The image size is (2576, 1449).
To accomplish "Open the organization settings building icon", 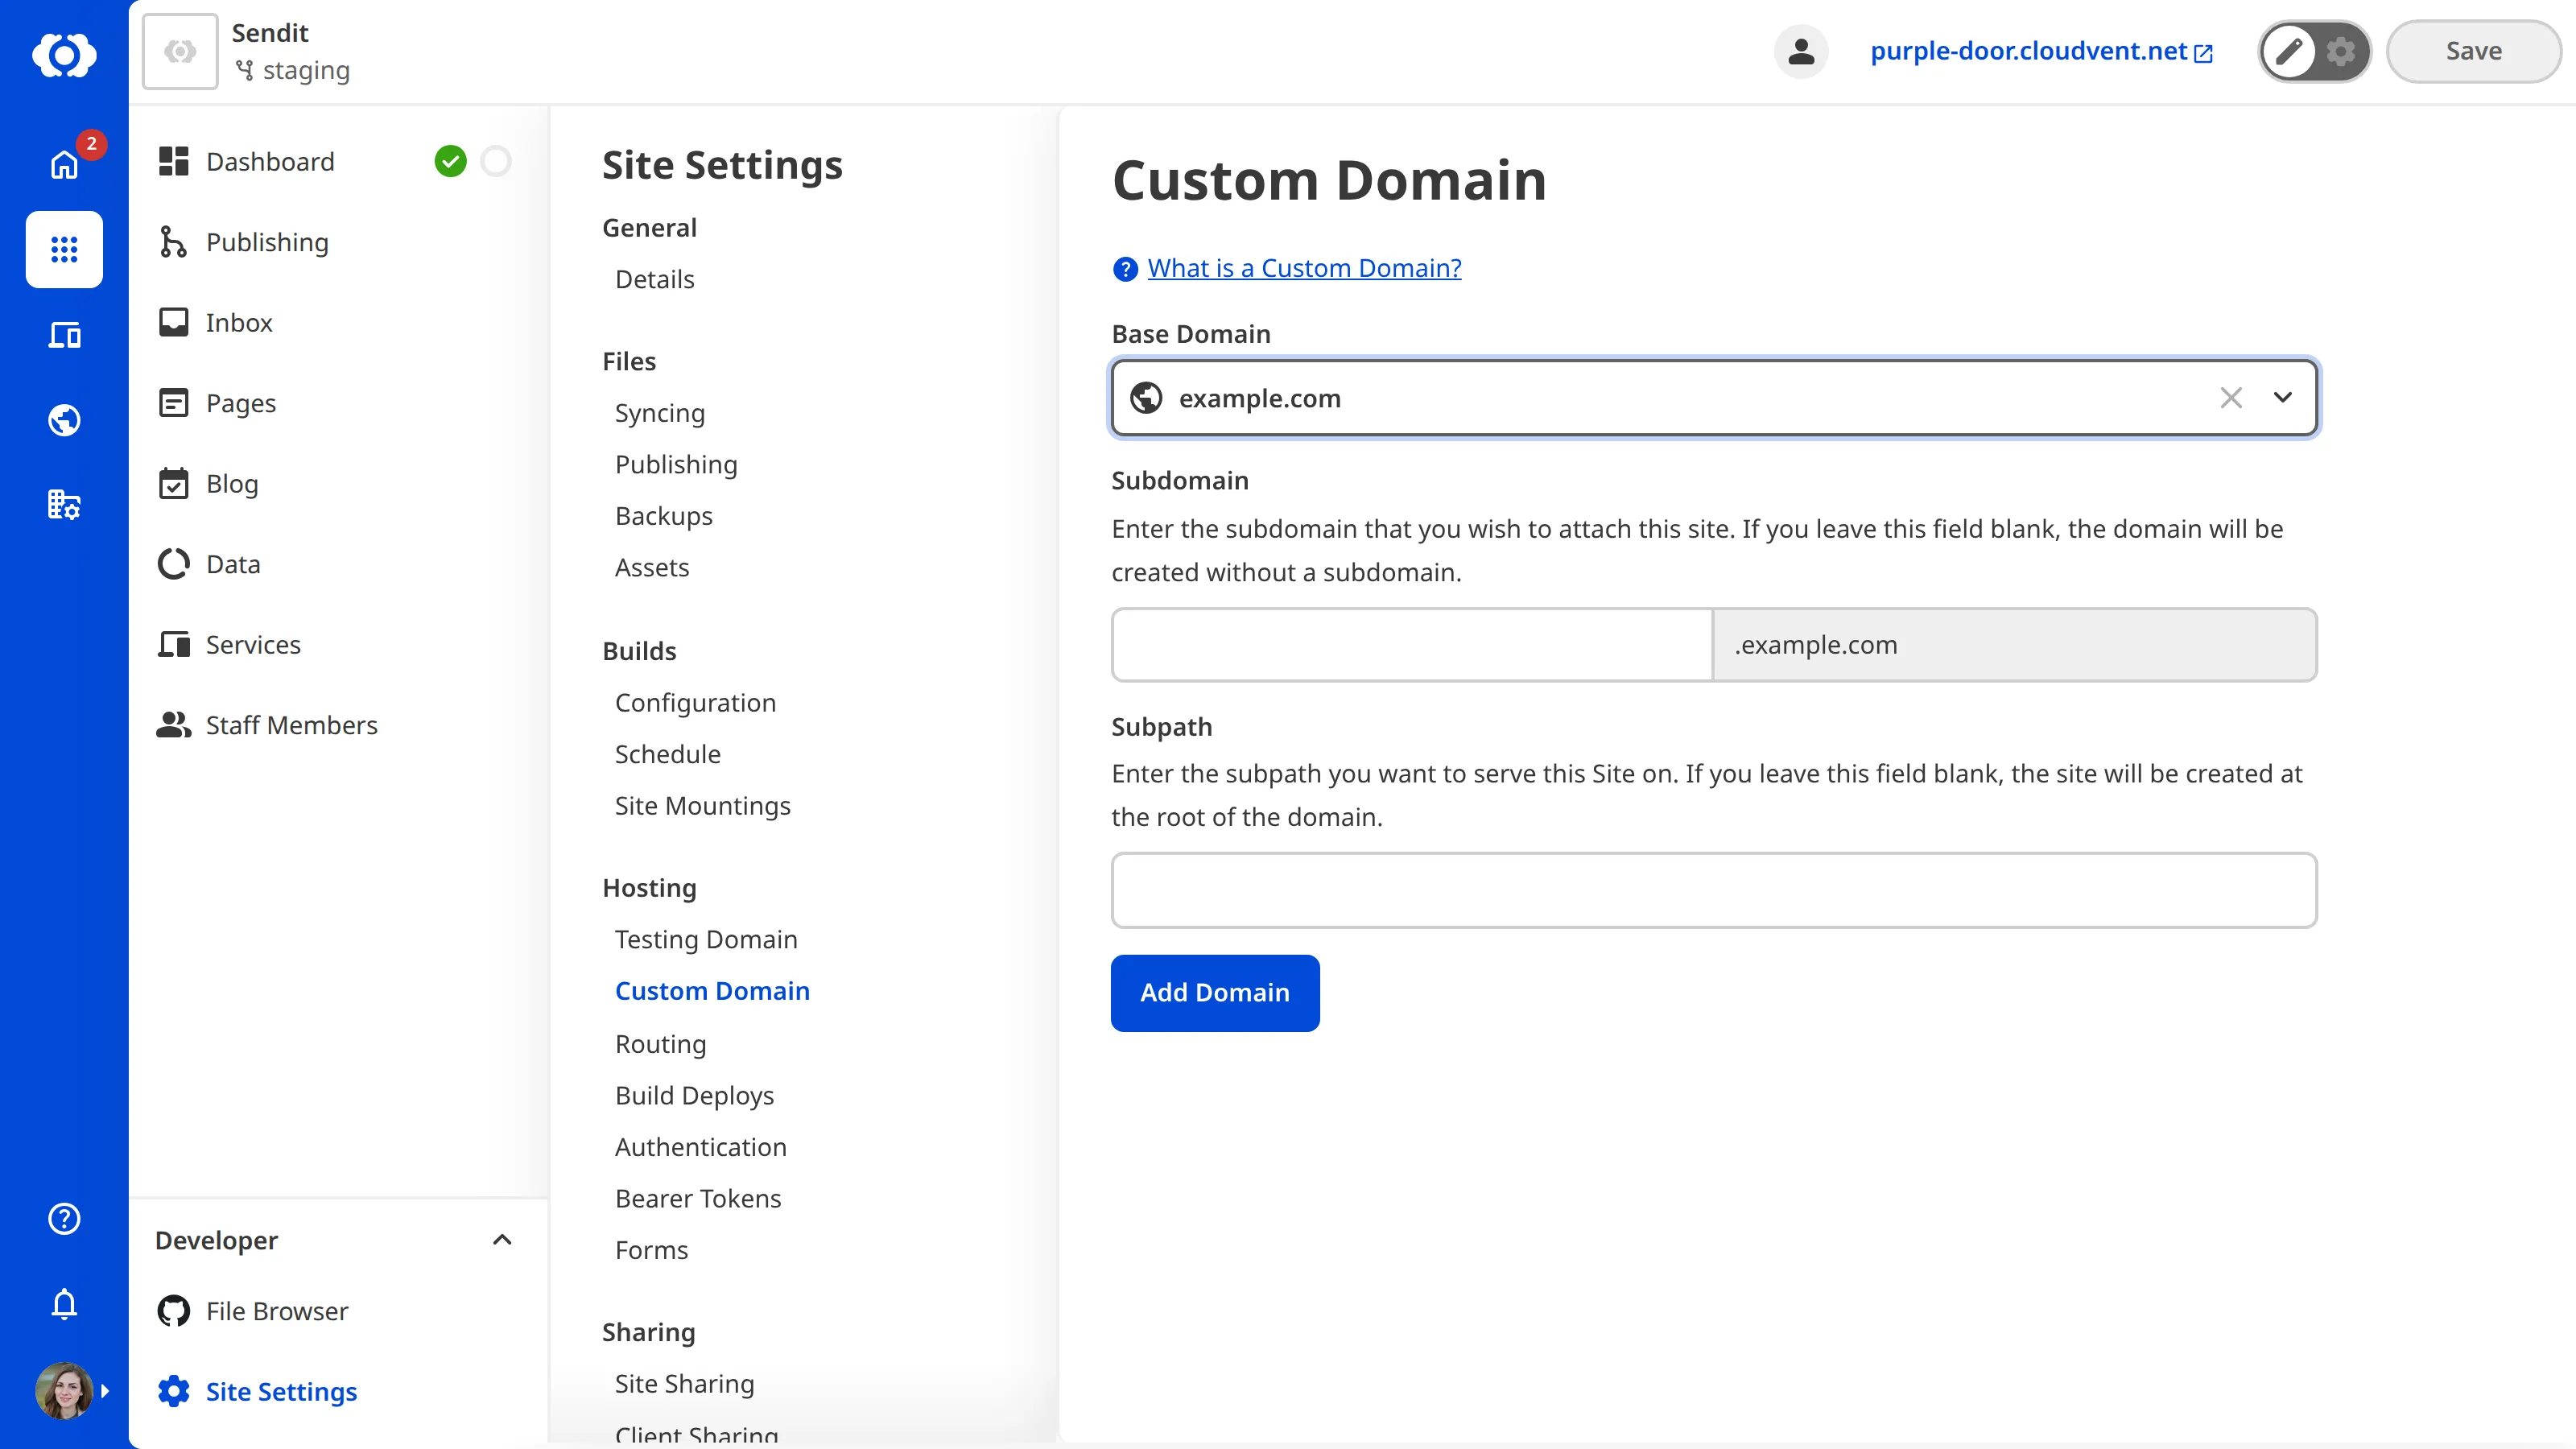I will tap(64, 504).
